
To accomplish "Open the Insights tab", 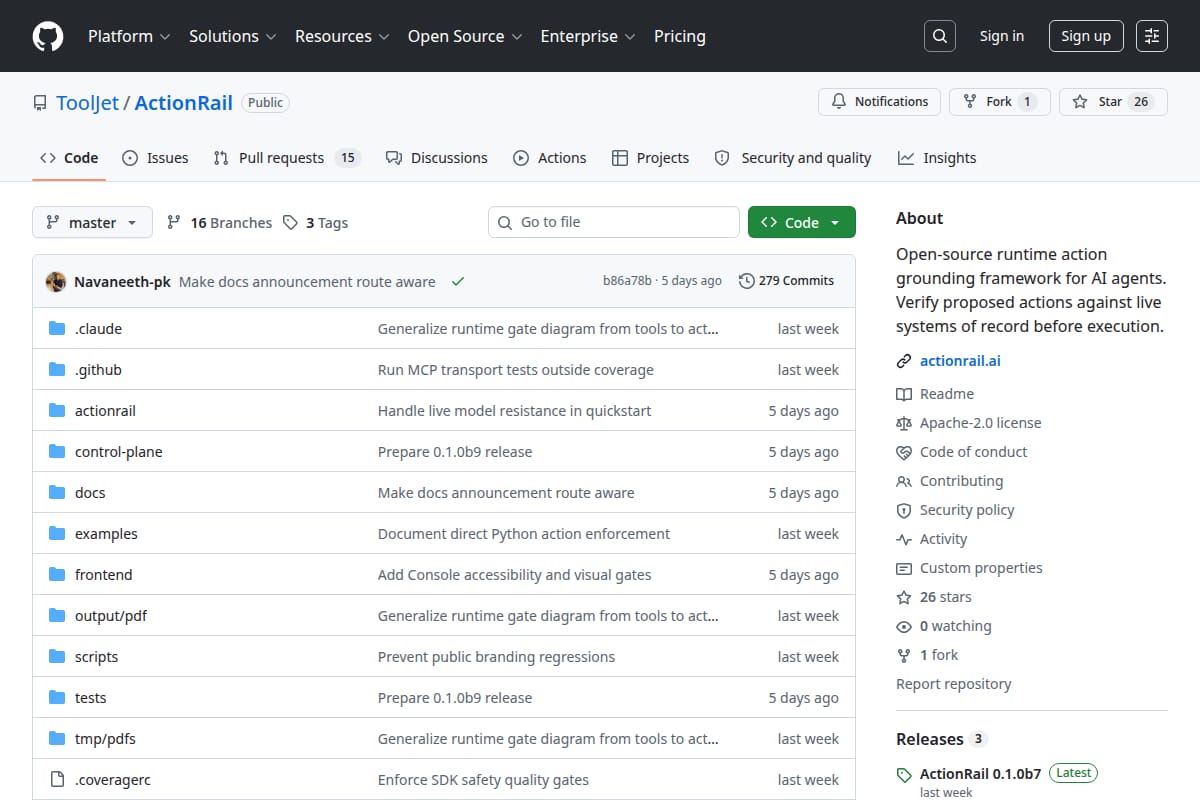I will [x=937, y=158].
